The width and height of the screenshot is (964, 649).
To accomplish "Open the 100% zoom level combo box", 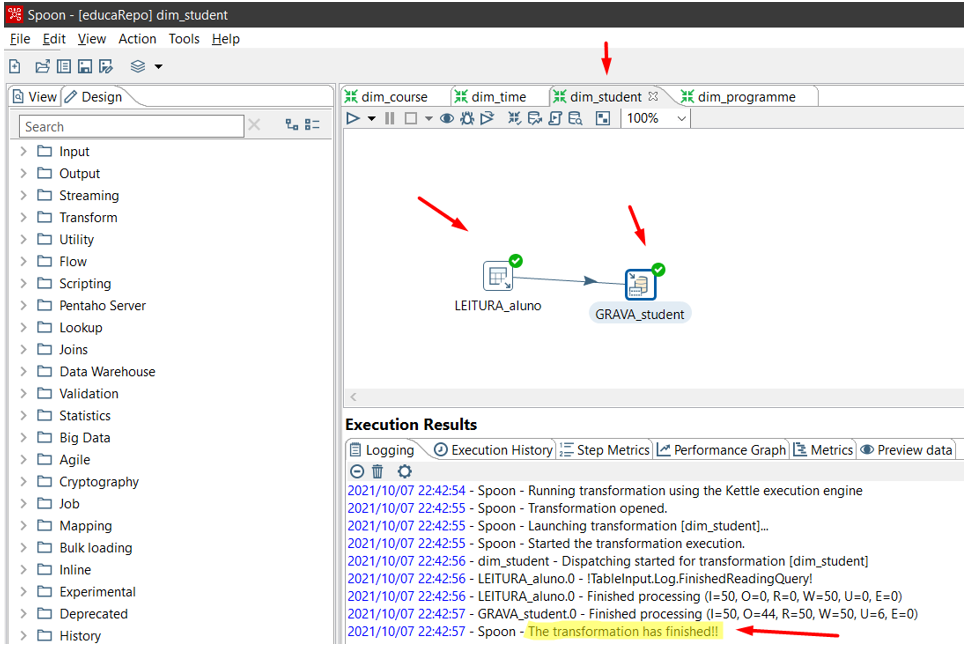I will [656, 118].
